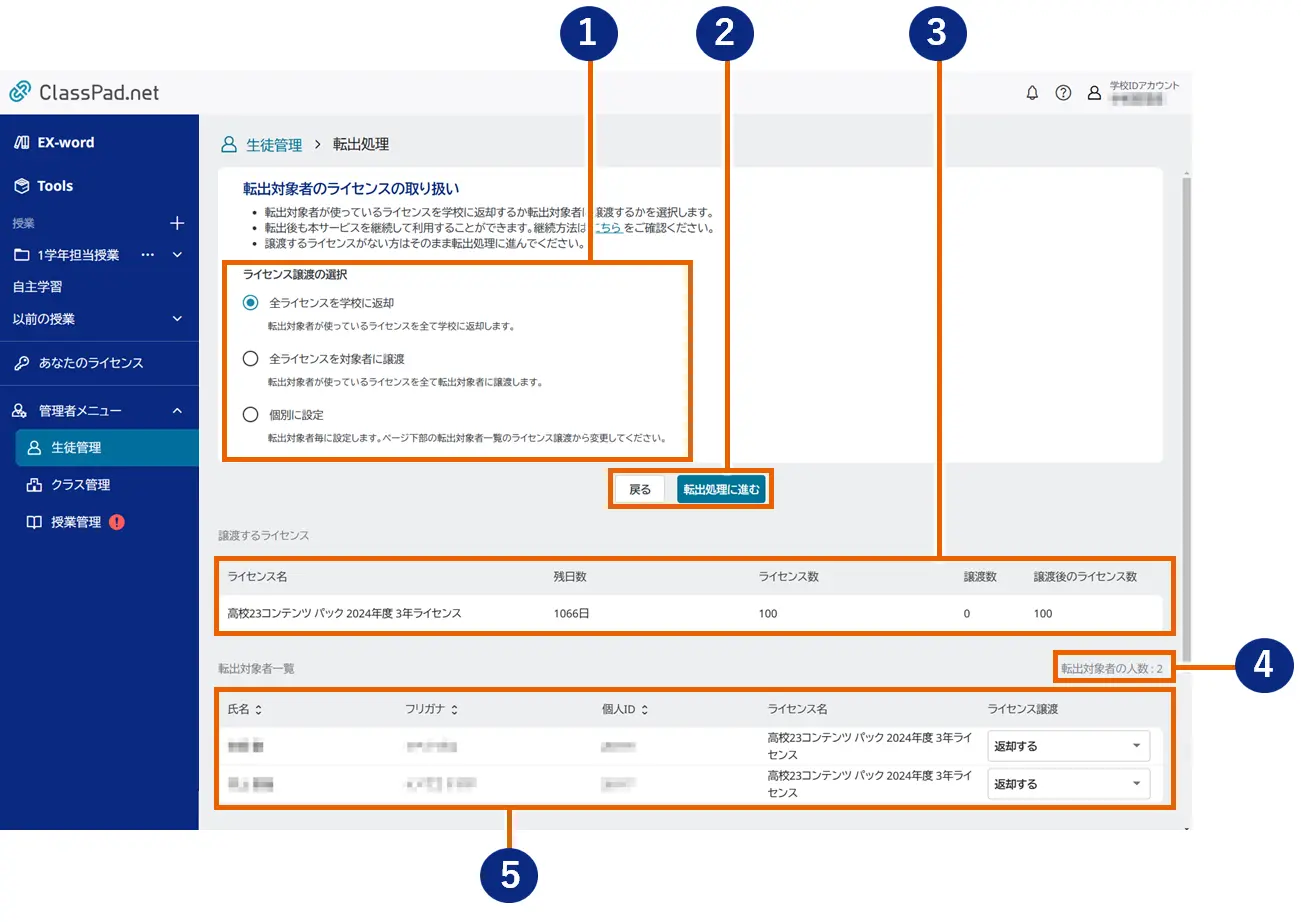Click the 戻る button

[x=639, y=489]
